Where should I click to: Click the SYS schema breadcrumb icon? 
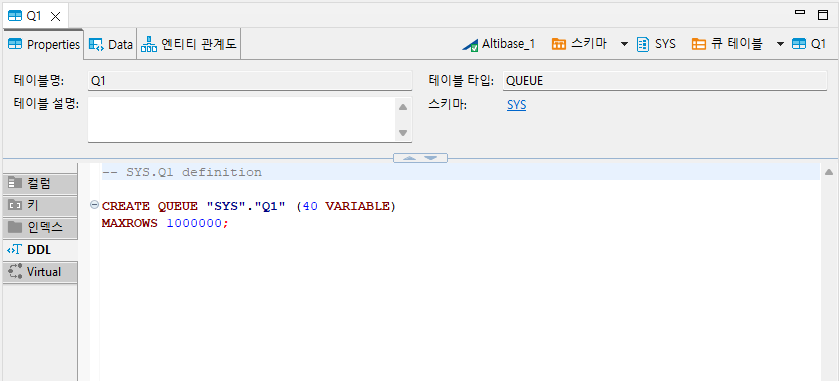(643, 44)
